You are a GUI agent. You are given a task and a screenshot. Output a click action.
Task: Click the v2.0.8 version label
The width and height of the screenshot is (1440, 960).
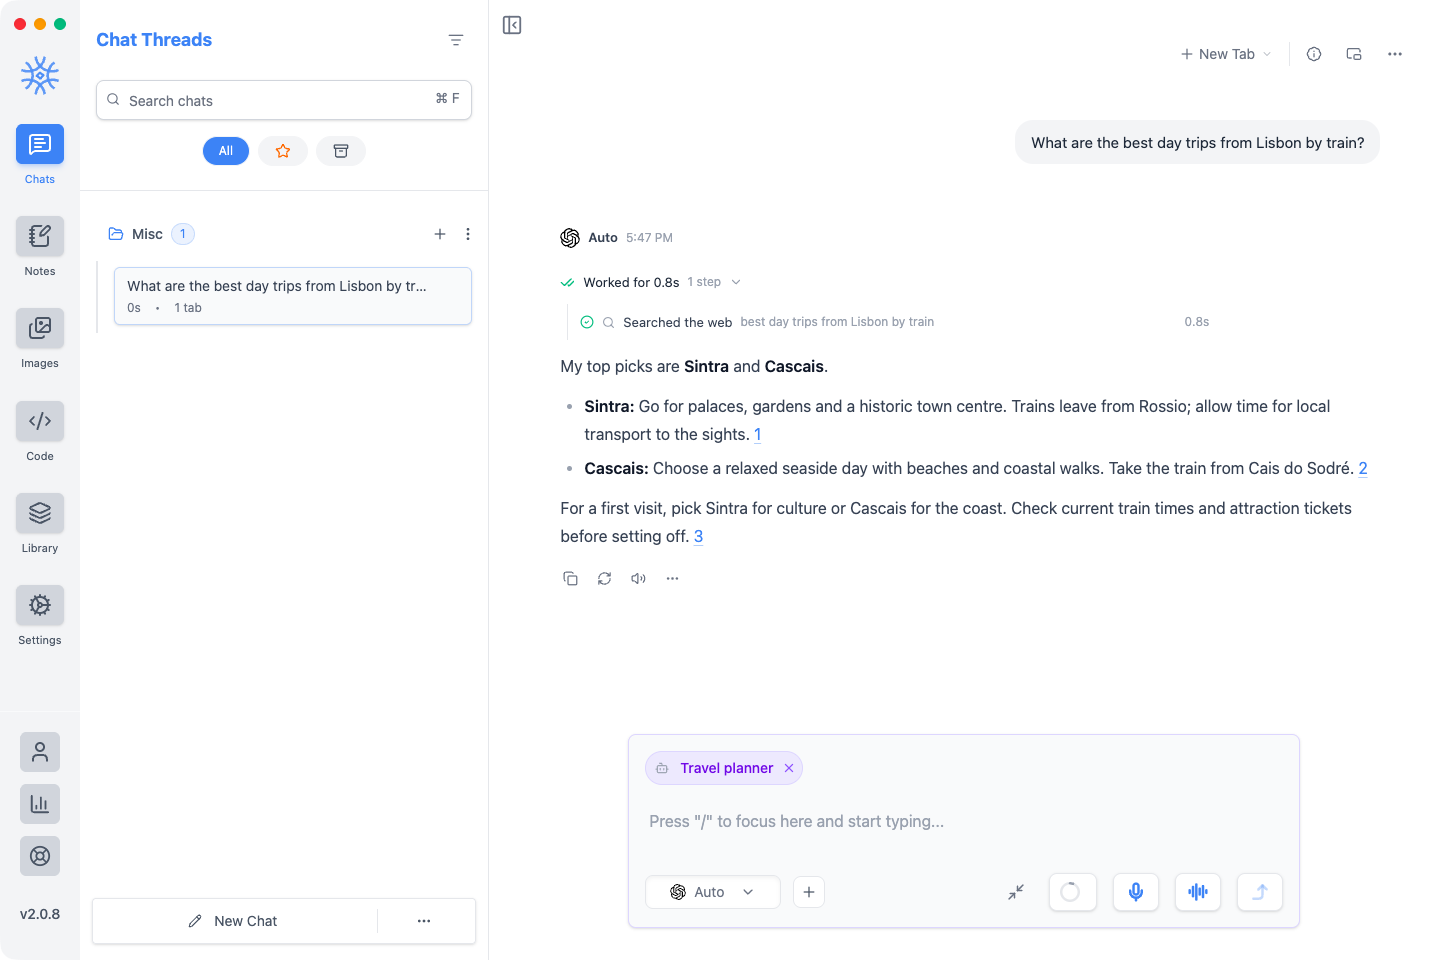(x=40, y=914)
